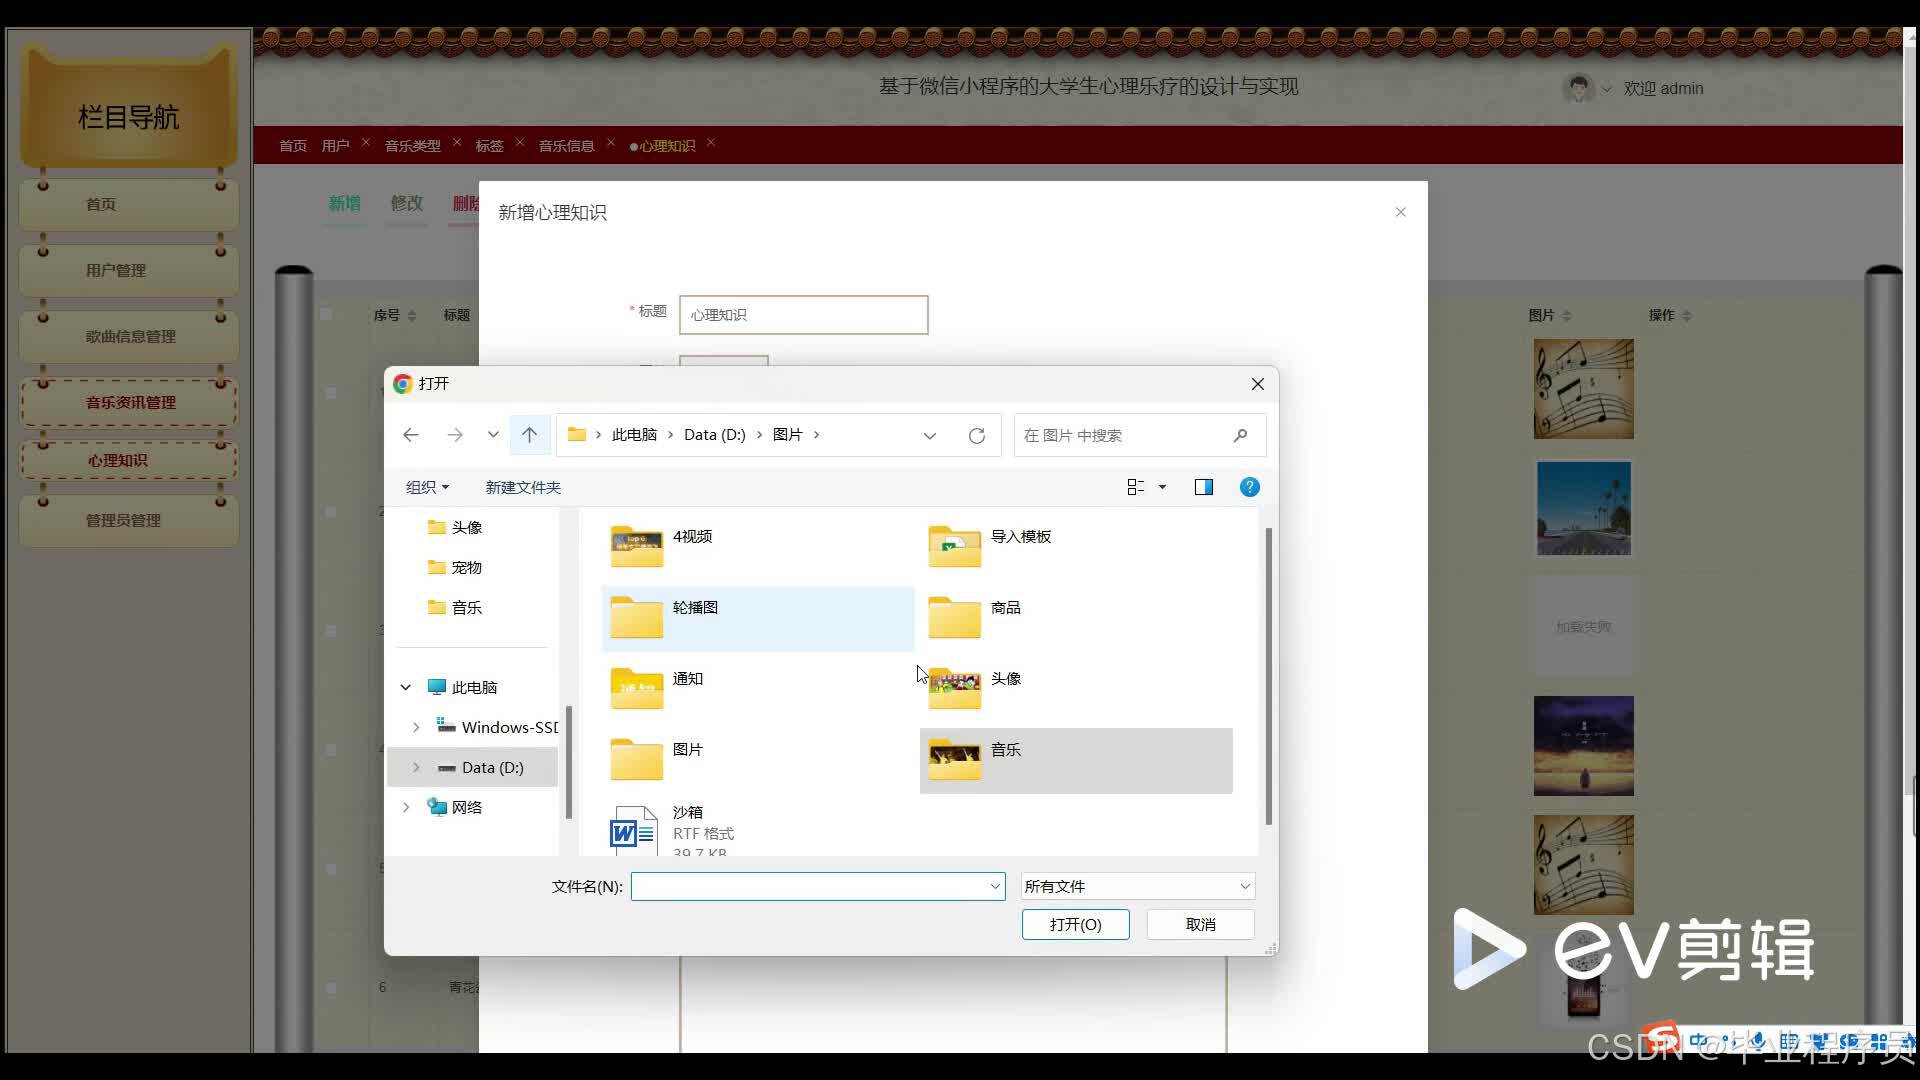Refresh the folder listing
Image resolution: width=1920 pixels, height=1080 pixels.
pos(977,436)
